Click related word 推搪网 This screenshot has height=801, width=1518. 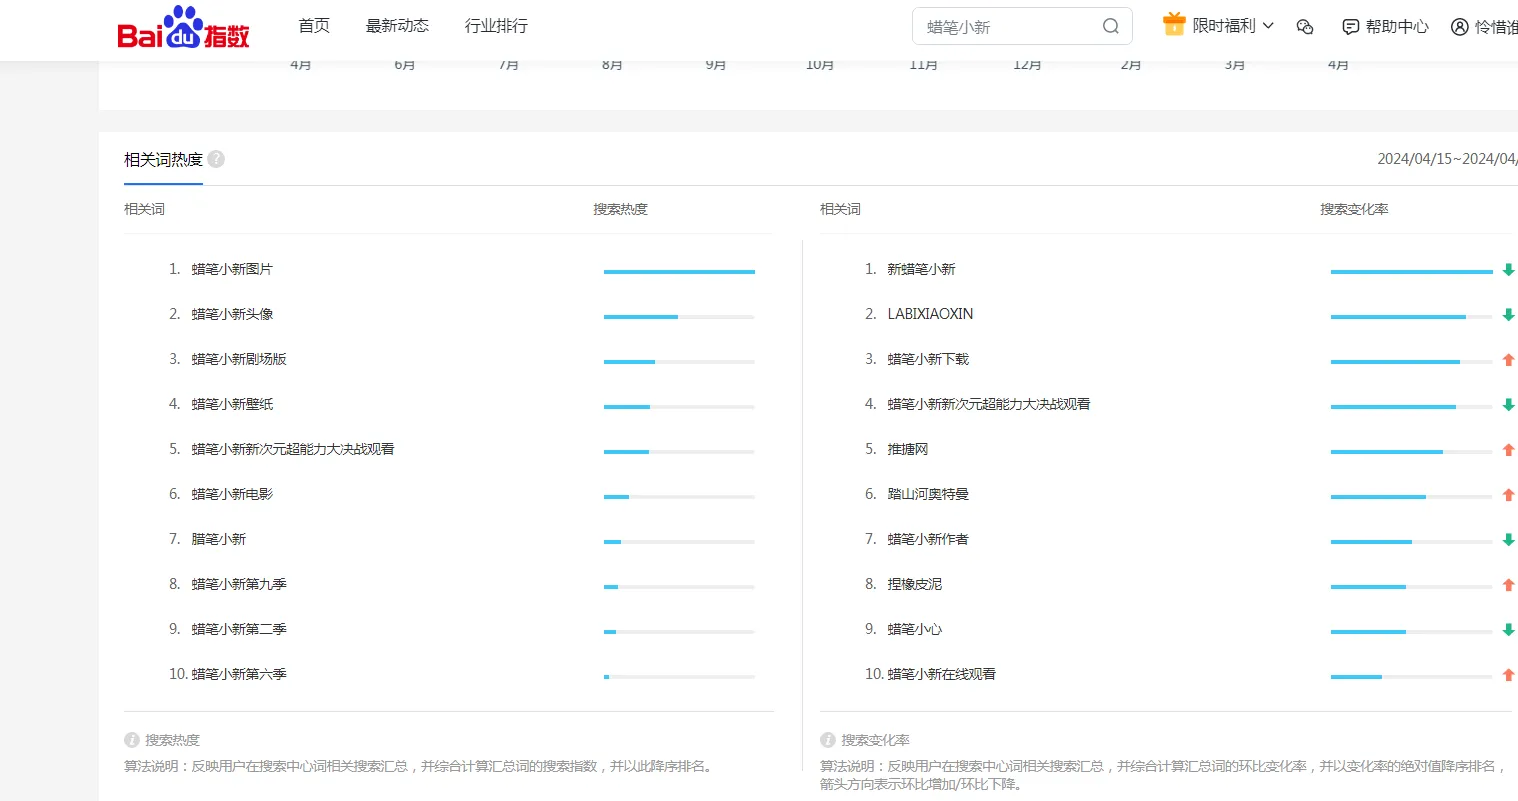click(x=908, y=449)
